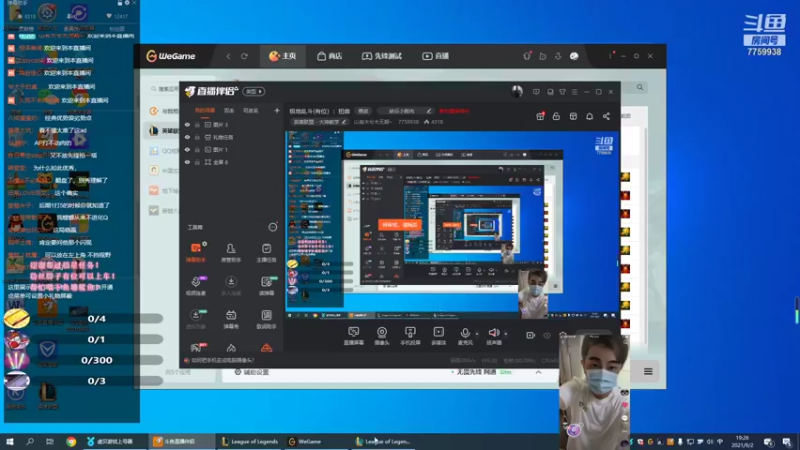
Task: Click the taskbar clock showing 19:26
Action: (x=742, y=442)
